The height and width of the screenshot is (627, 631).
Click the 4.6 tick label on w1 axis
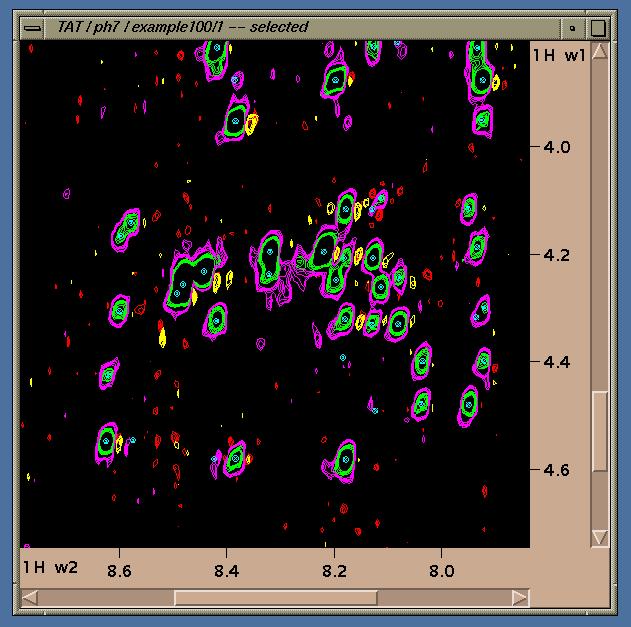[x=557, y=470]
